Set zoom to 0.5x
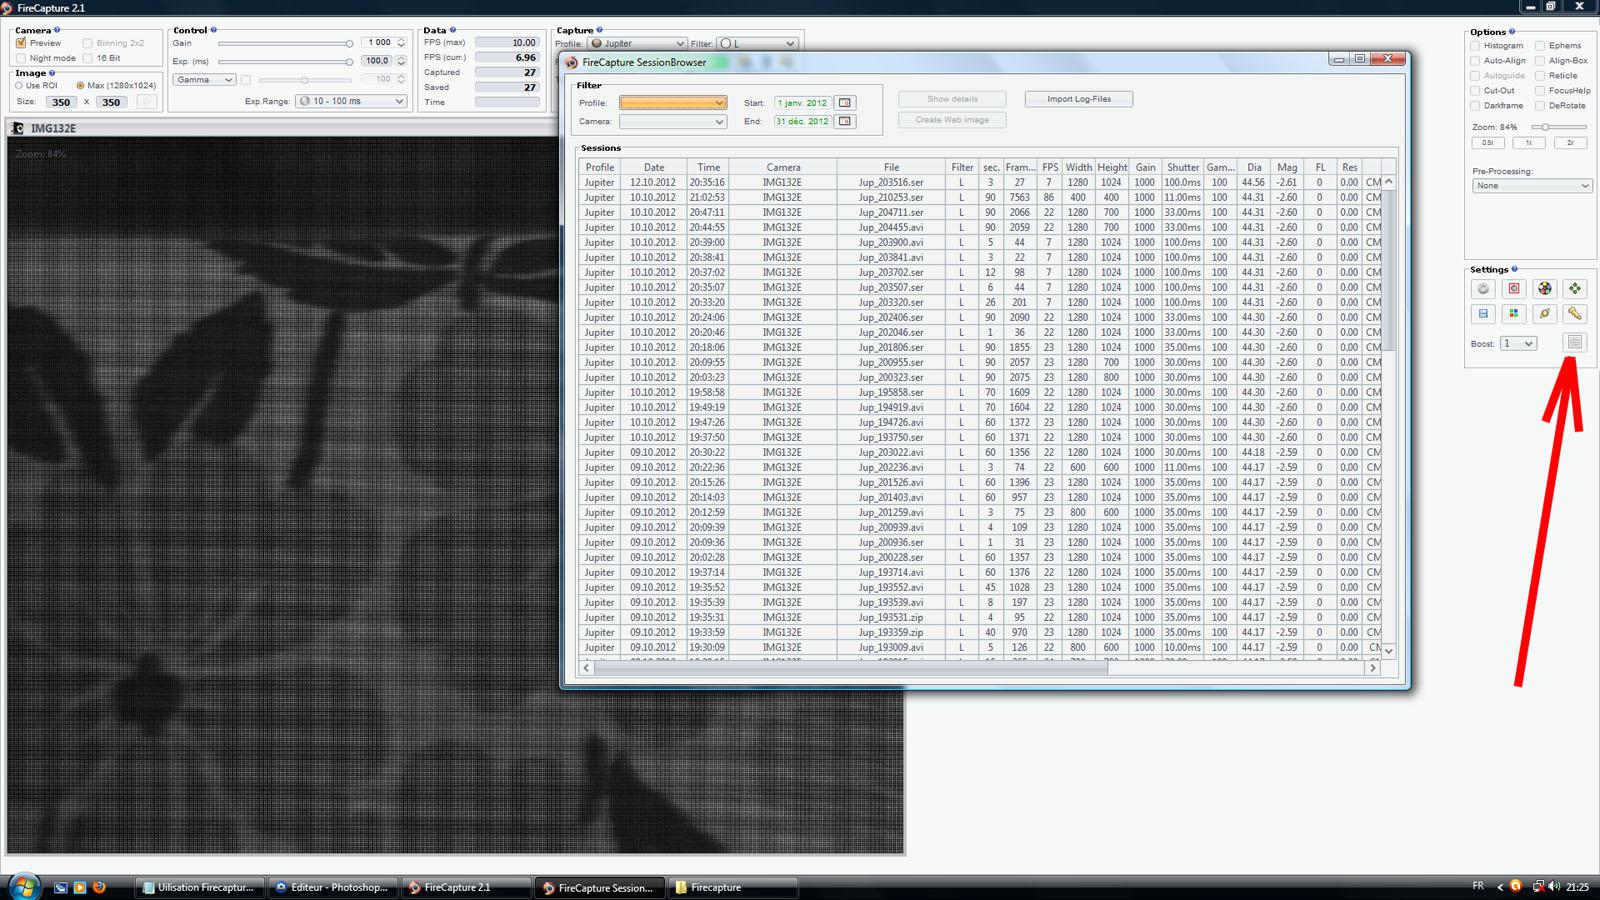The width and height of the screenshot is (1600, 900). point(1488,143)
